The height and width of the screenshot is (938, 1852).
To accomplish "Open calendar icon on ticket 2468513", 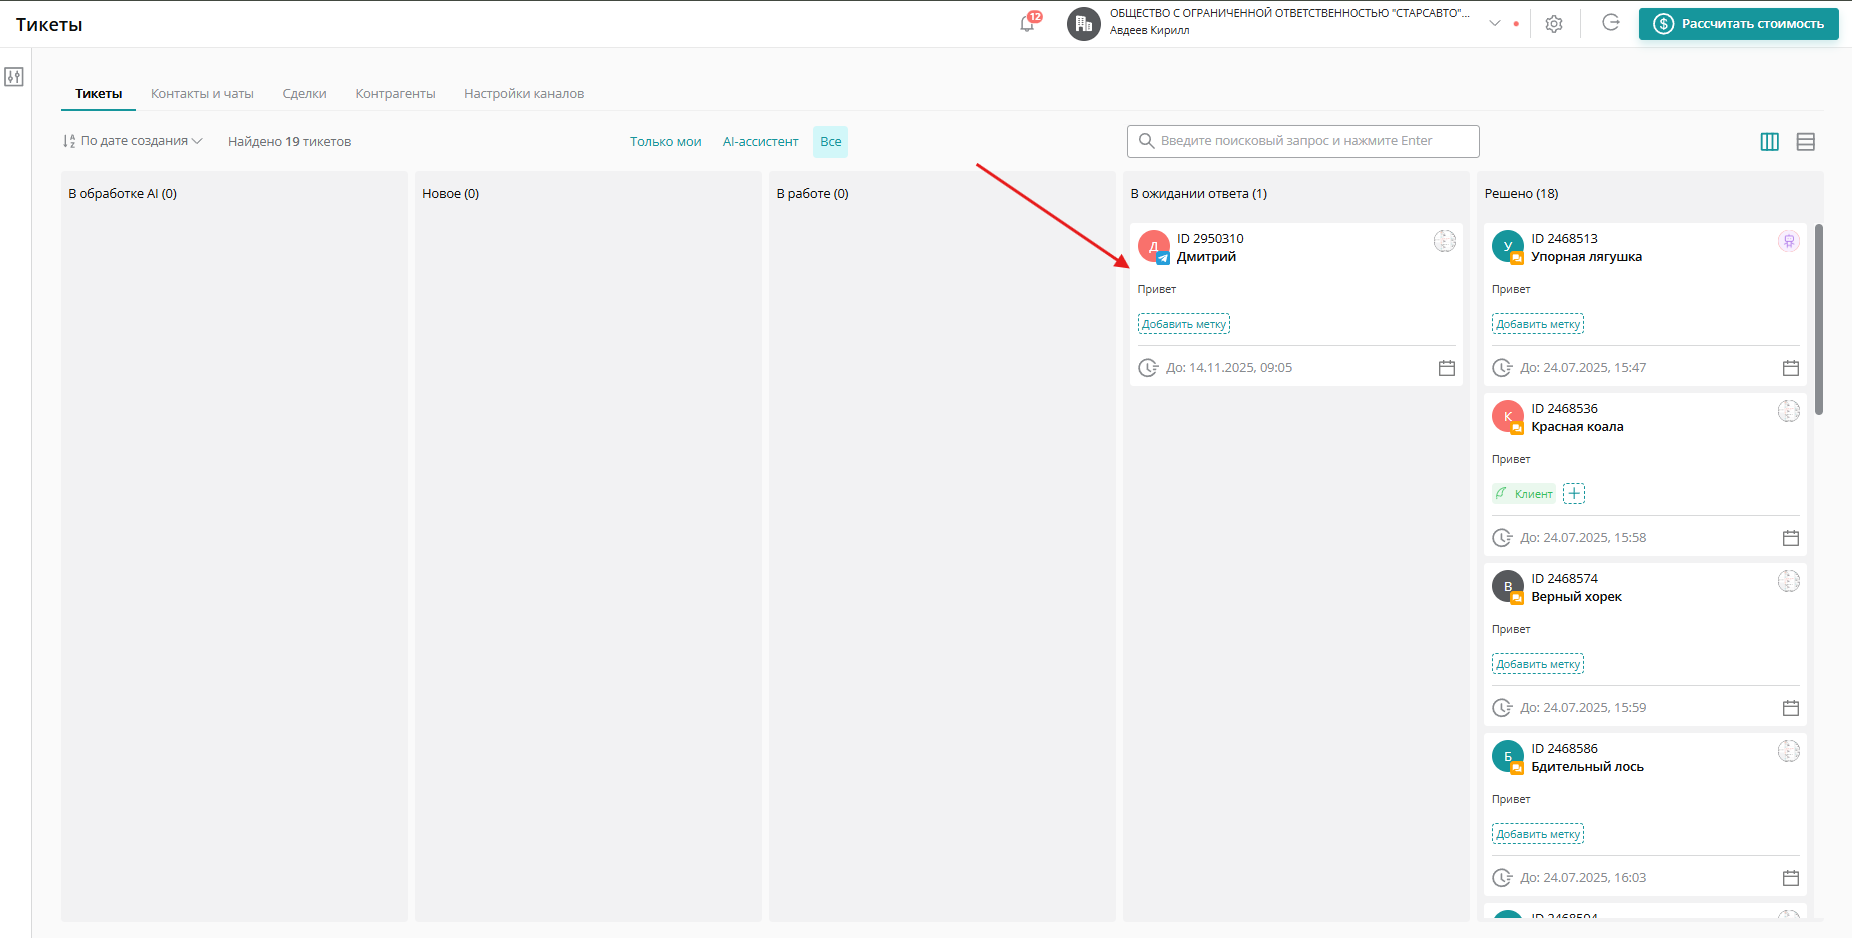I will click(1790, 368).
